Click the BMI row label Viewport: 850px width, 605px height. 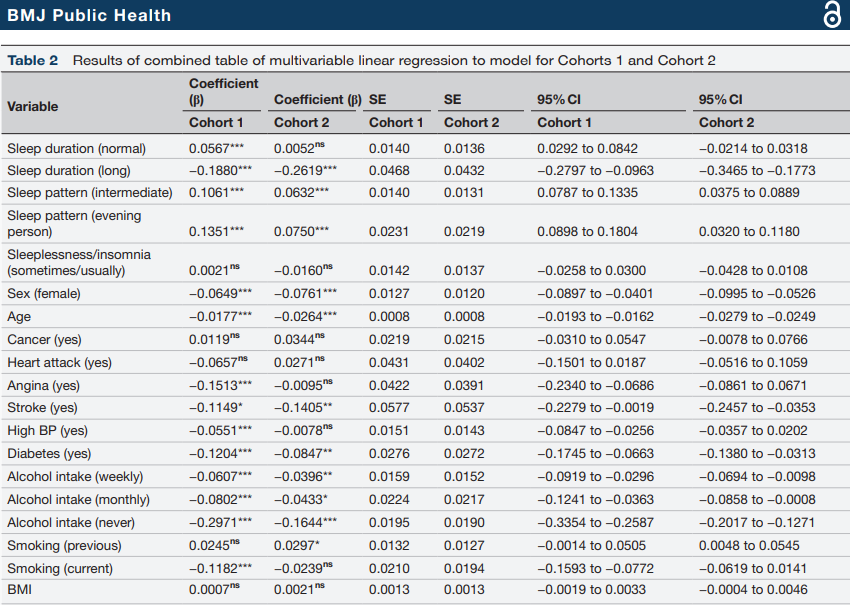19,590
